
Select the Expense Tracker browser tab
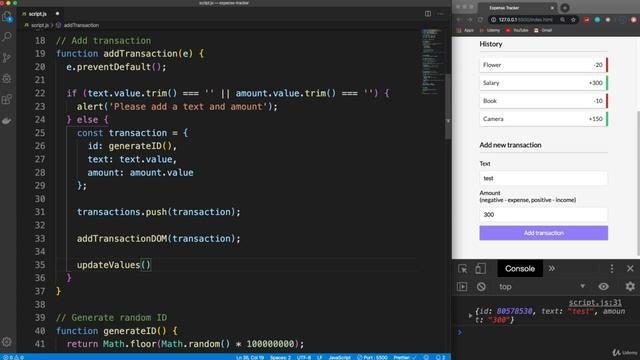click(518, 8)
